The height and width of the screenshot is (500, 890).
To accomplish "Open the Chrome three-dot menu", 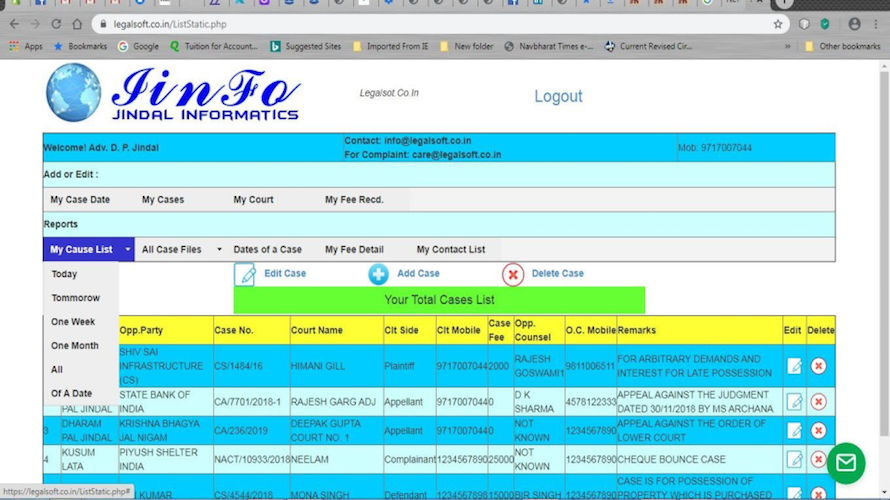I will pos(877,24).
